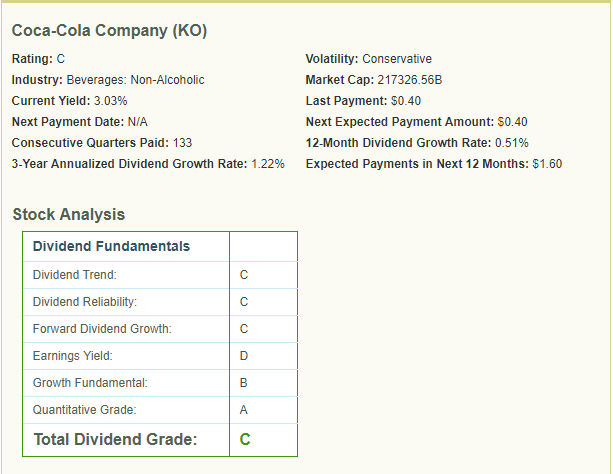The image size is (613, 474).
Task: Click the Volatility: Conservative text
Action: 369,59
